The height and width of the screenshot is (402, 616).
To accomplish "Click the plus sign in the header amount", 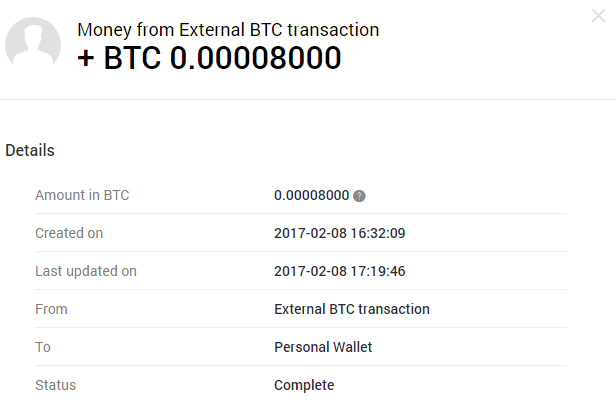I will (x=87, y=58).
